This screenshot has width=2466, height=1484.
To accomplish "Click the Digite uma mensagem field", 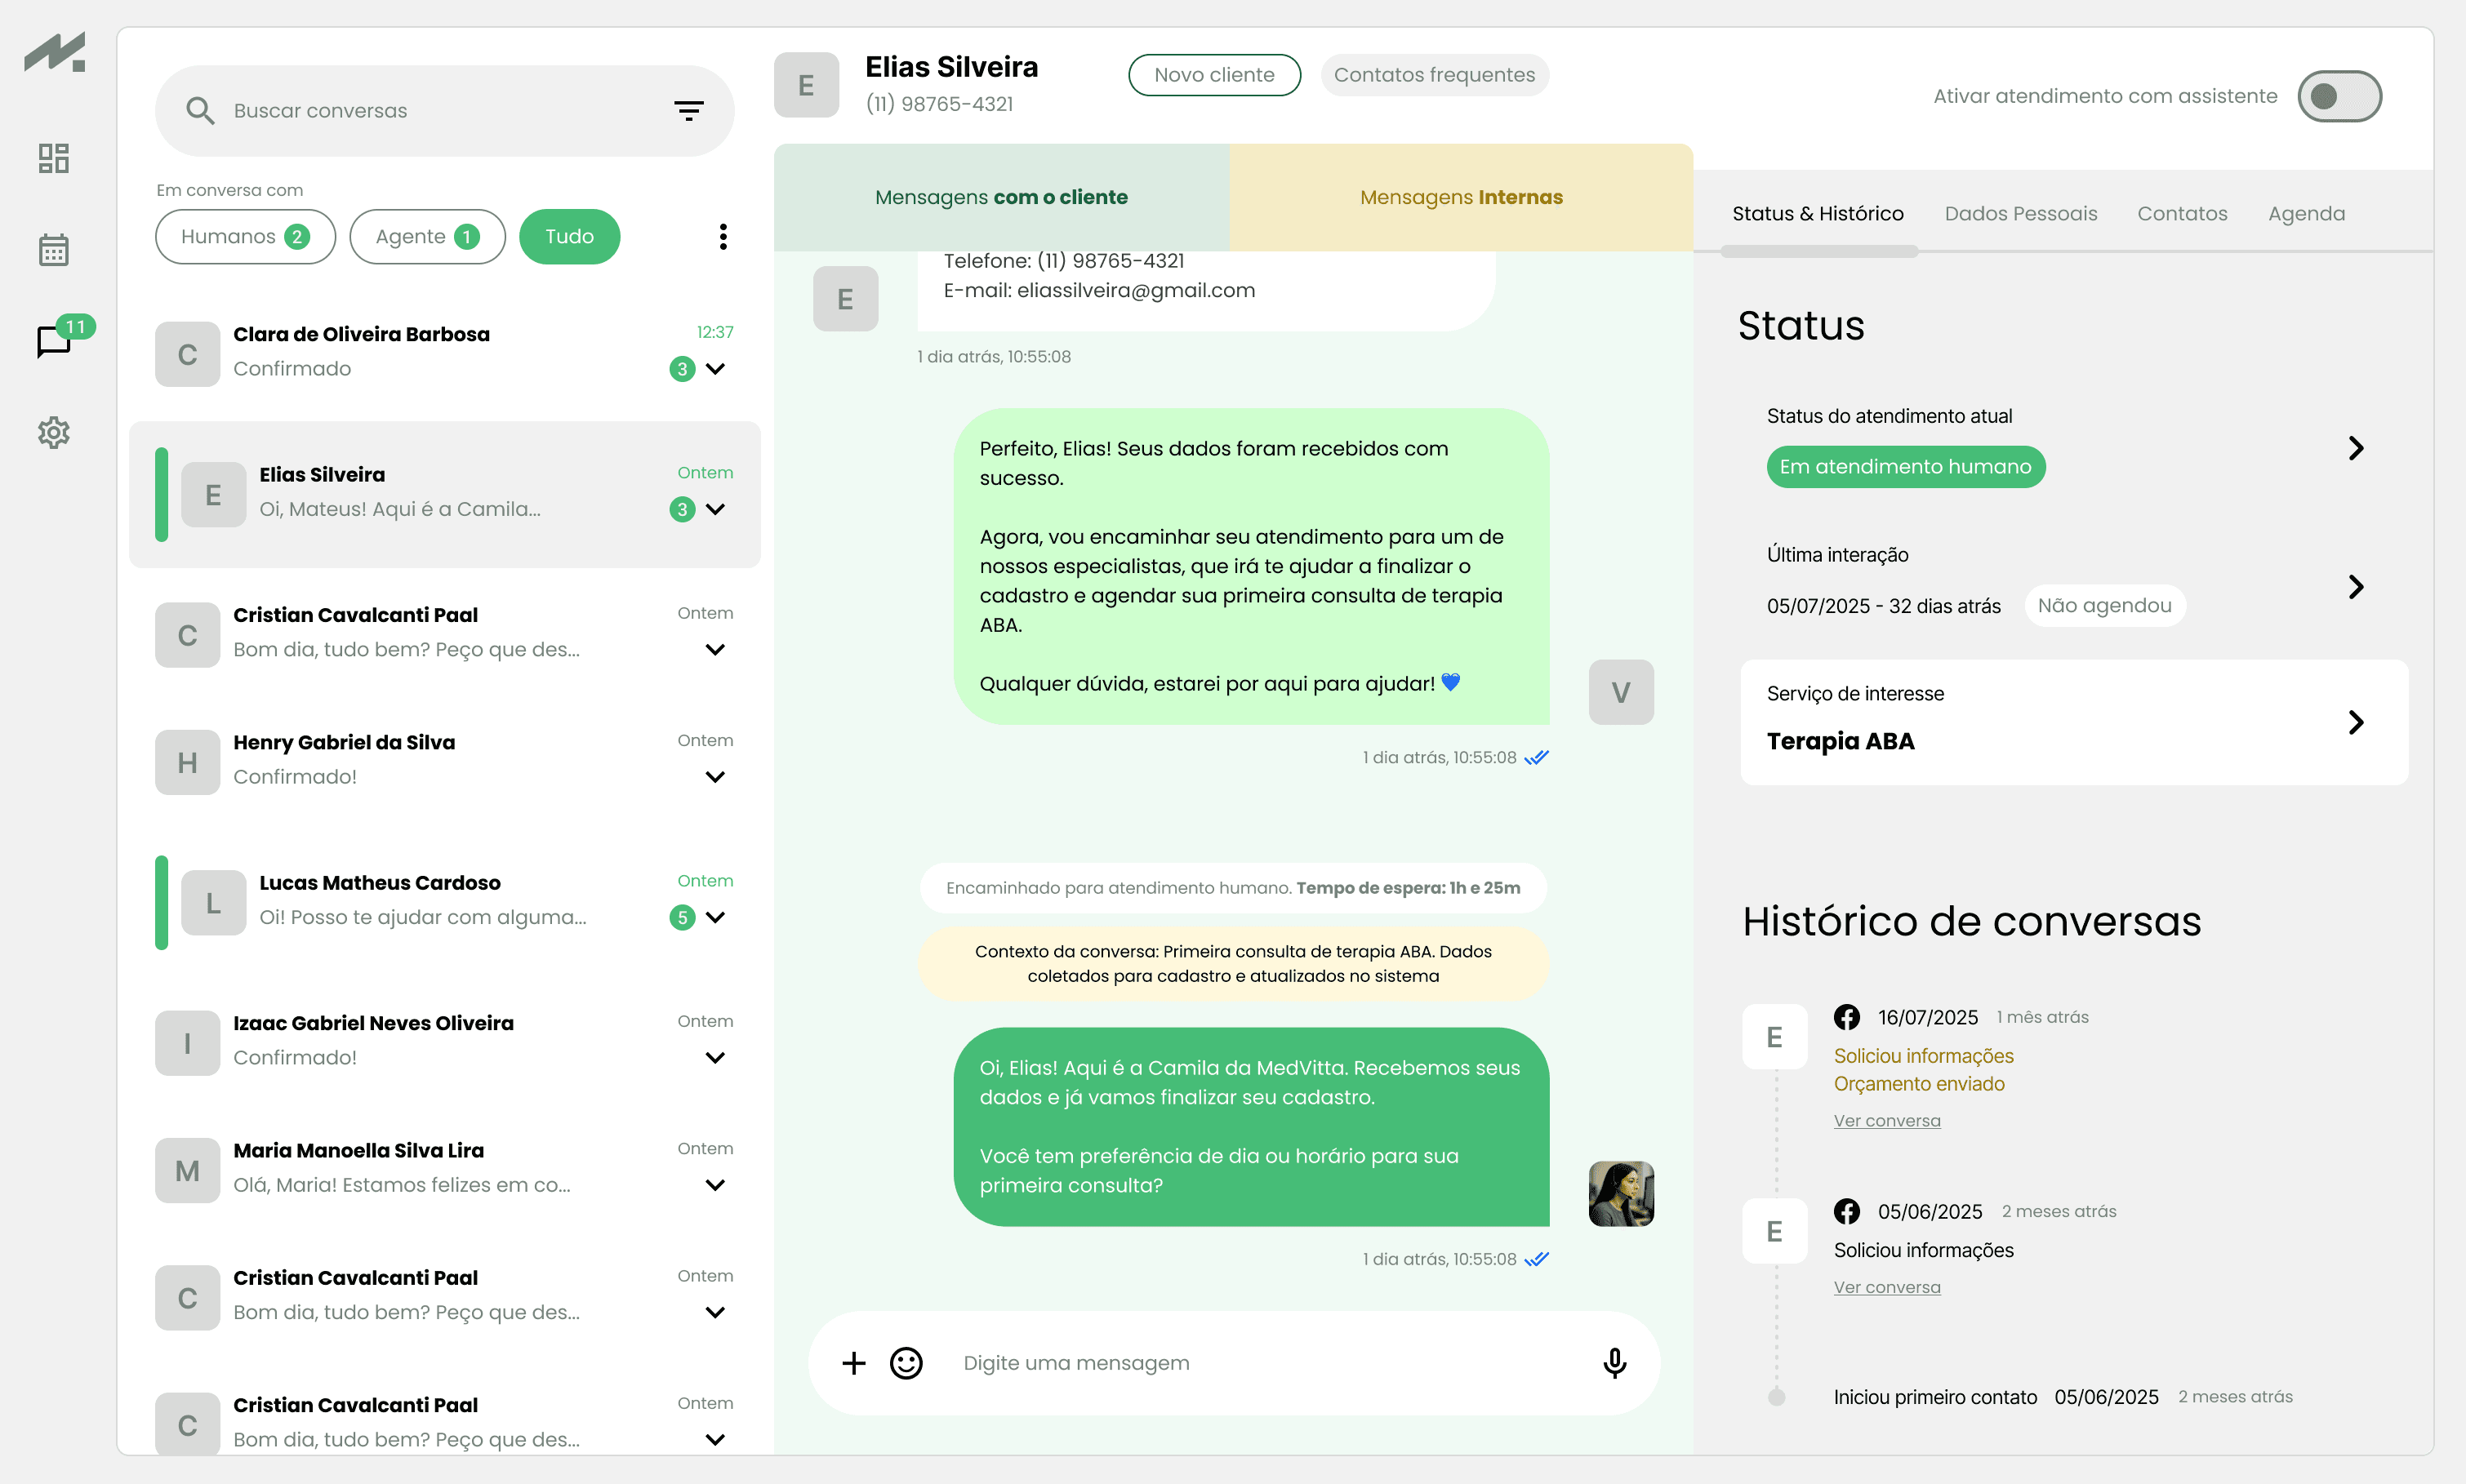I will (1260, 1363).
